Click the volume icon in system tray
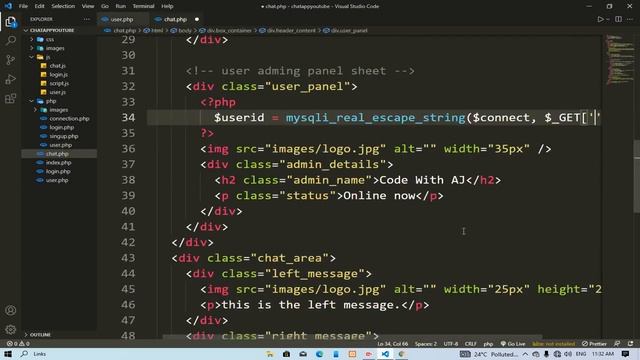 coord(568,354)
